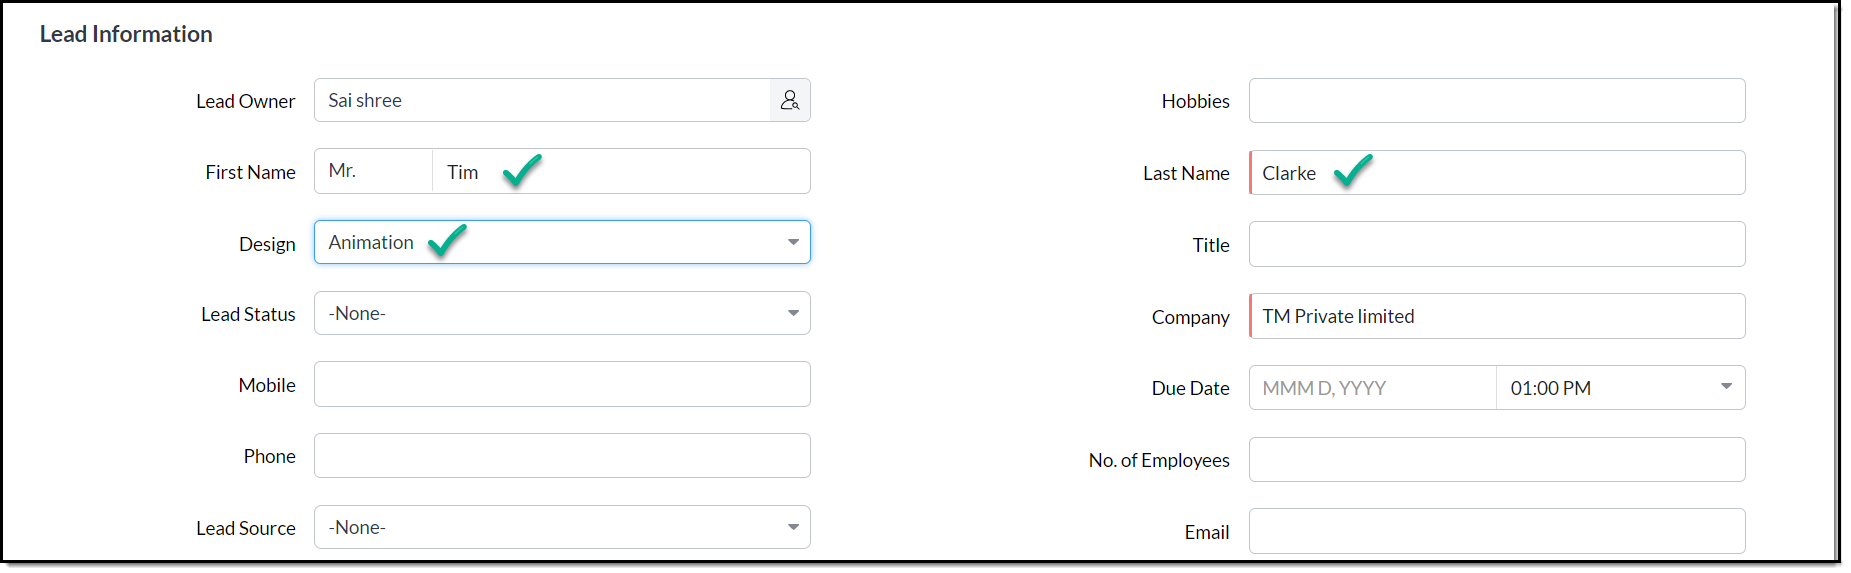1851x573 pixels.
Task: Open the Mr. salutation selector
Action: (x=373, y=171)
